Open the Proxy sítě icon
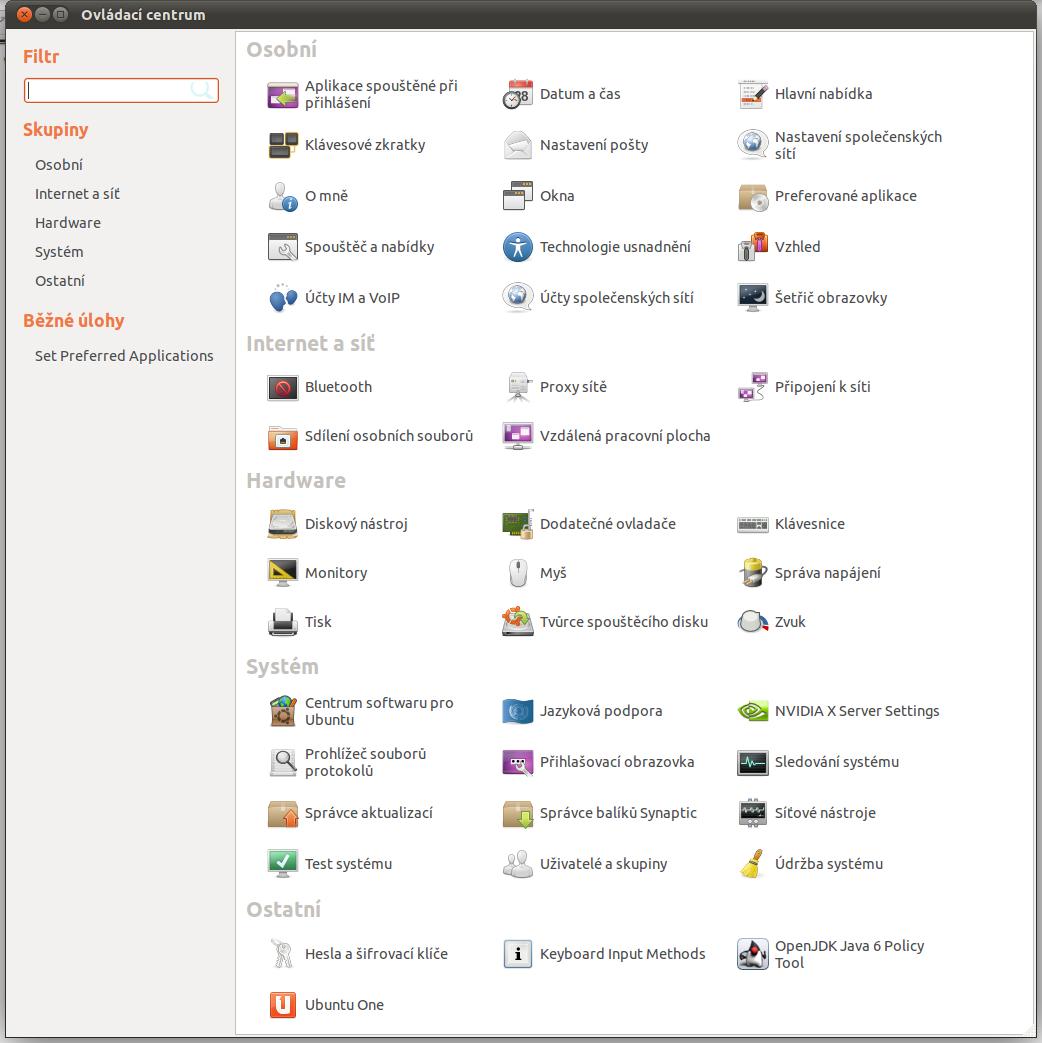 tap(518, 387)
